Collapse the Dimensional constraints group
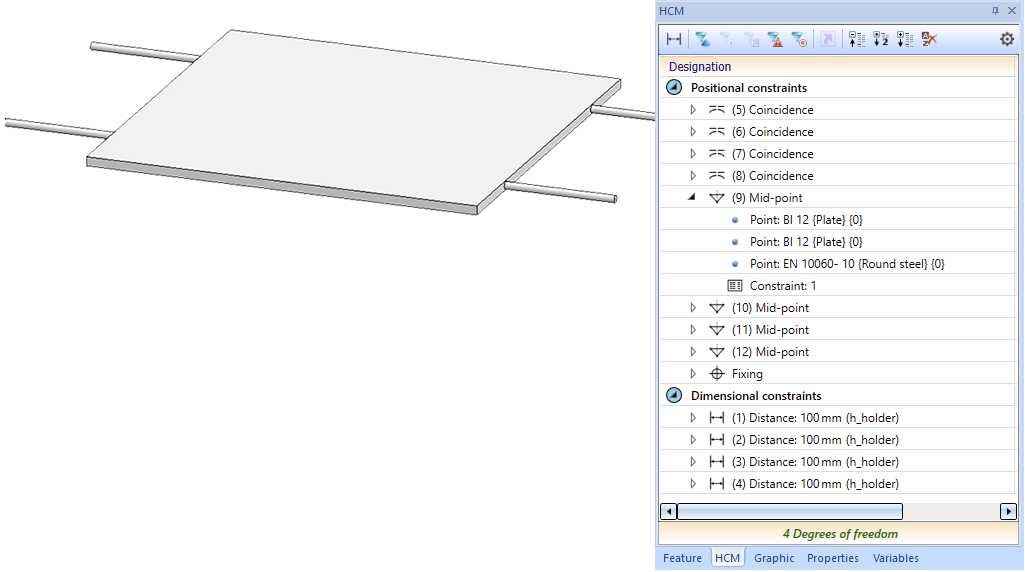Image resolution: width=1025 pixels, height=572 pixels. (674, 395)
